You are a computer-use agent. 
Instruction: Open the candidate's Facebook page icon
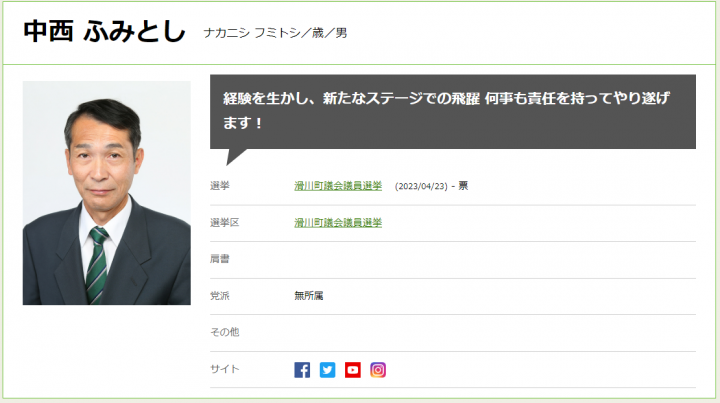[302, 370]
